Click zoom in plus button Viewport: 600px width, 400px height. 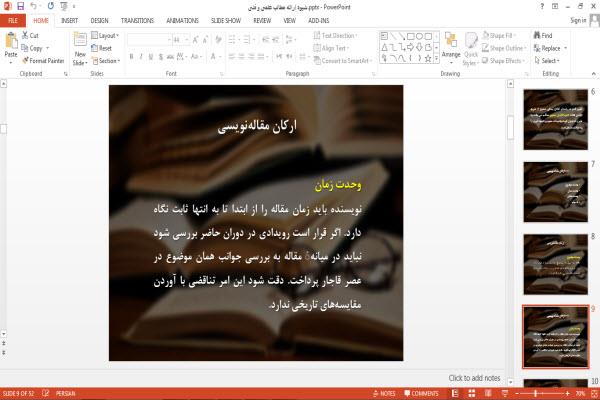click(567, 393)
